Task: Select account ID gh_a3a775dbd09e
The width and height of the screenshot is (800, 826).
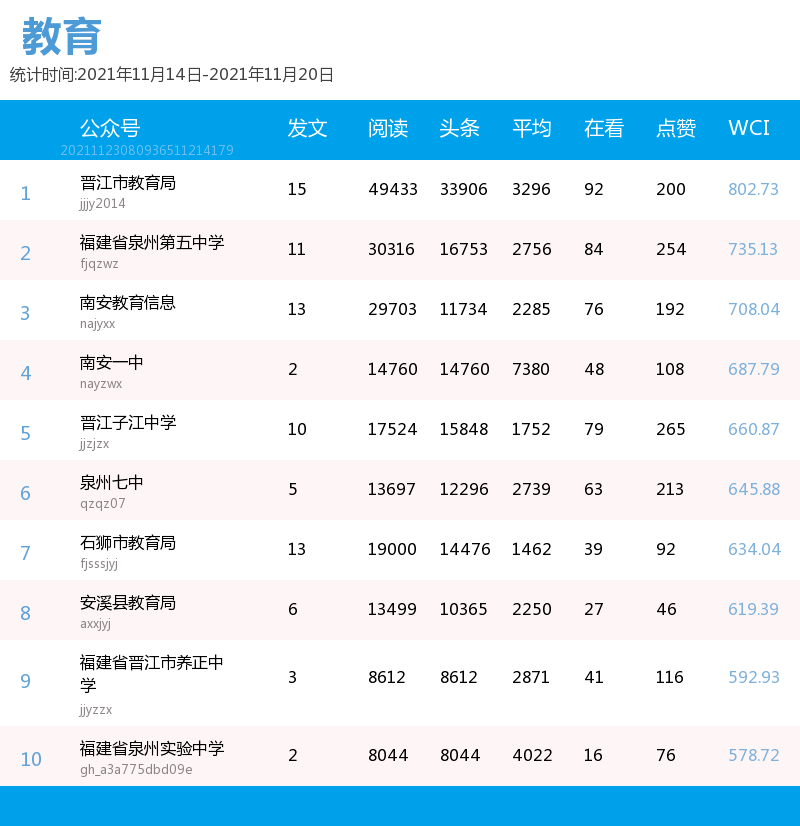Action: (x=136, y=770)
